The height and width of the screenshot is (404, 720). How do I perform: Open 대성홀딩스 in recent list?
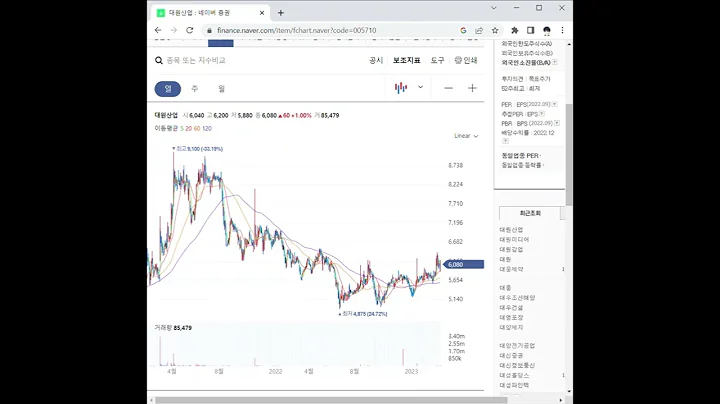coord(514,376)
